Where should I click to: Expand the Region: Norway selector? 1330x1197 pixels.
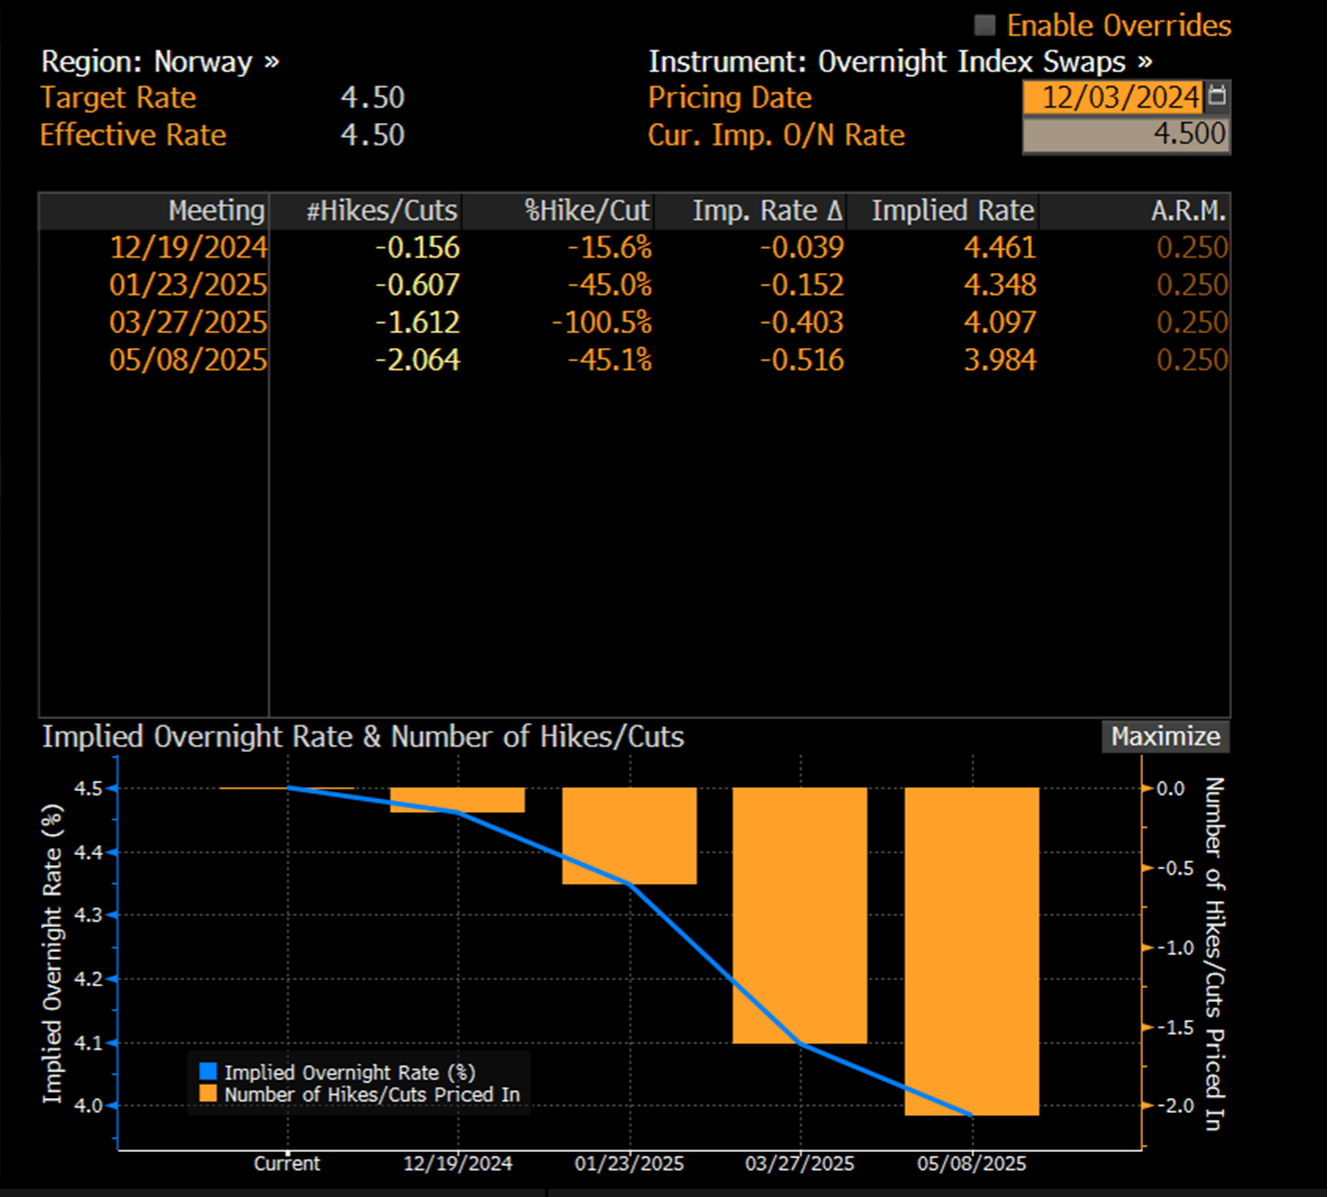pyautogui.click(x=160, y=62)
